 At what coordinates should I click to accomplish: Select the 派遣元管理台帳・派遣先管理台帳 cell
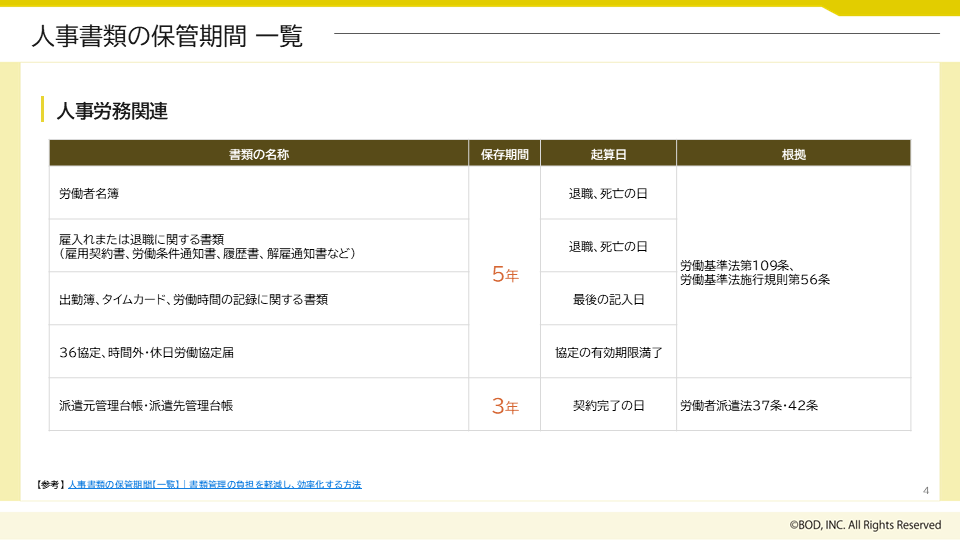147,405
